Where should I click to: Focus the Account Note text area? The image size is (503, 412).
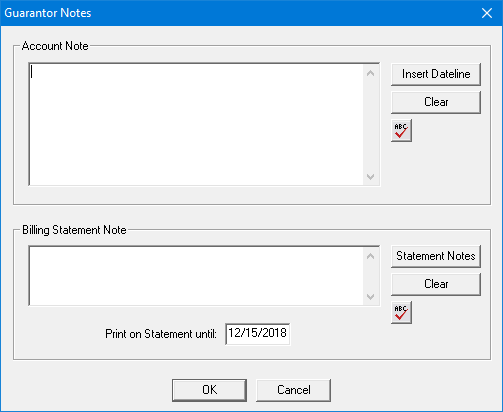tap(197, 124)
